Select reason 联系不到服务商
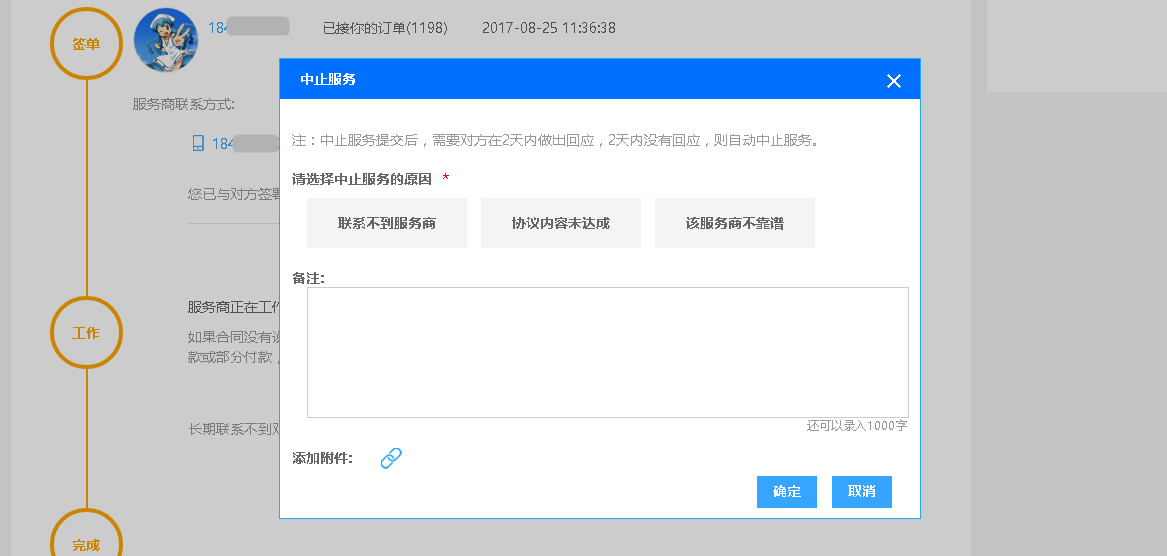 387,223
